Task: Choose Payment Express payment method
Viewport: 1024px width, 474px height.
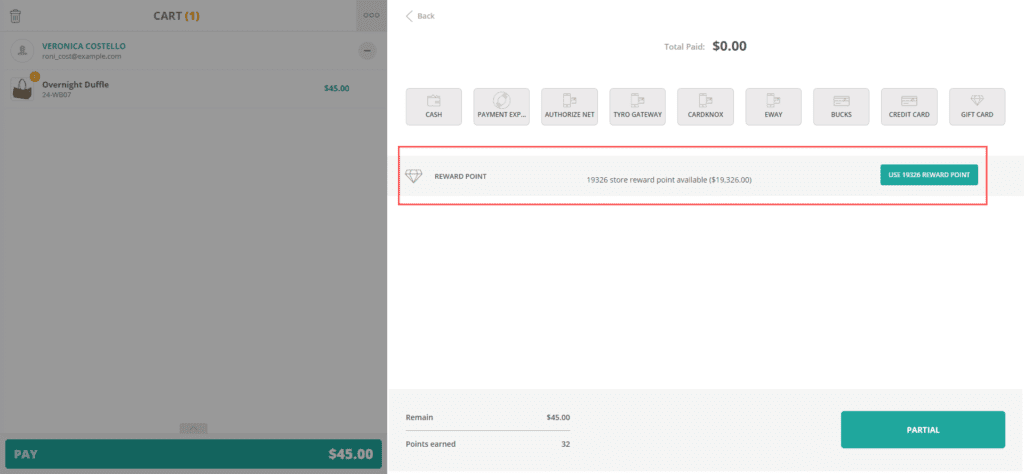Action: [x=502, y=106]
